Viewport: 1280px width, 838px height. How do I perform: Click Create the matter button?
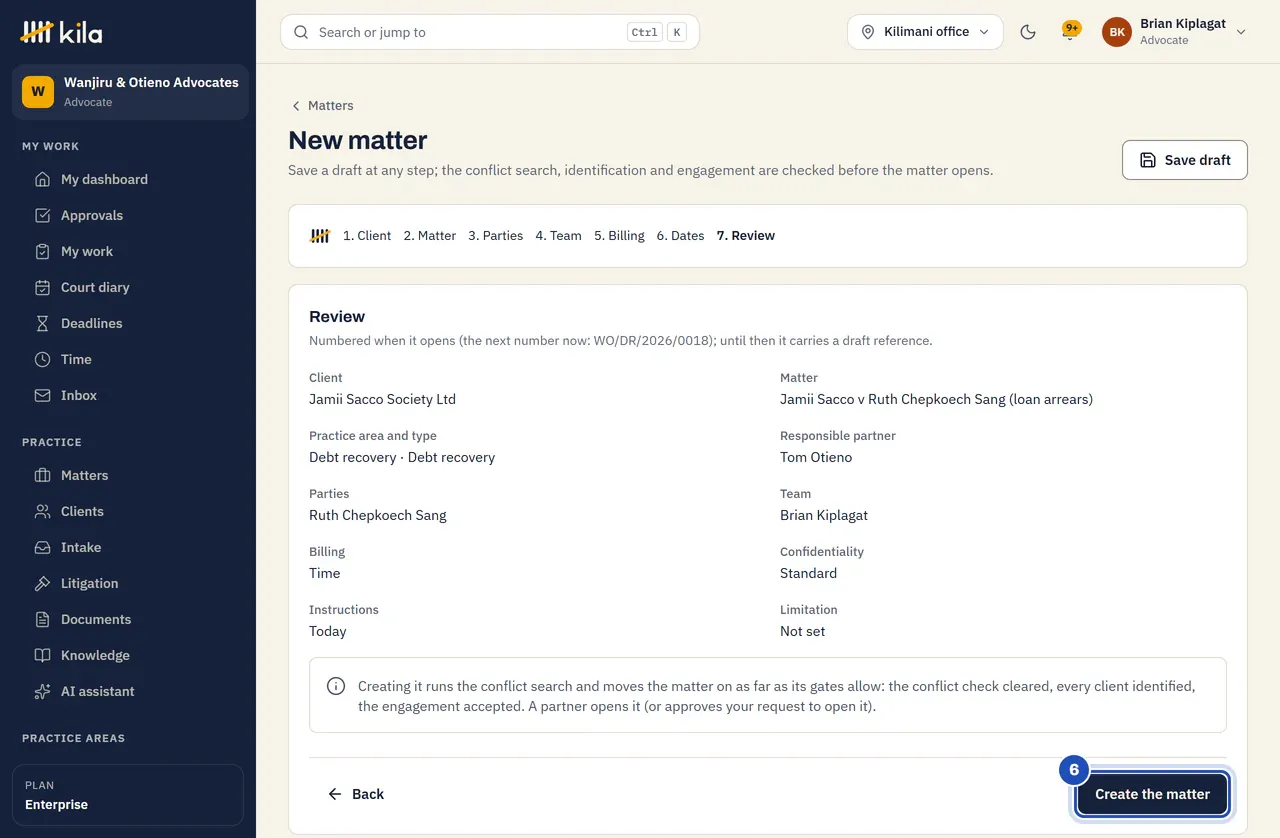[1152, 794]
